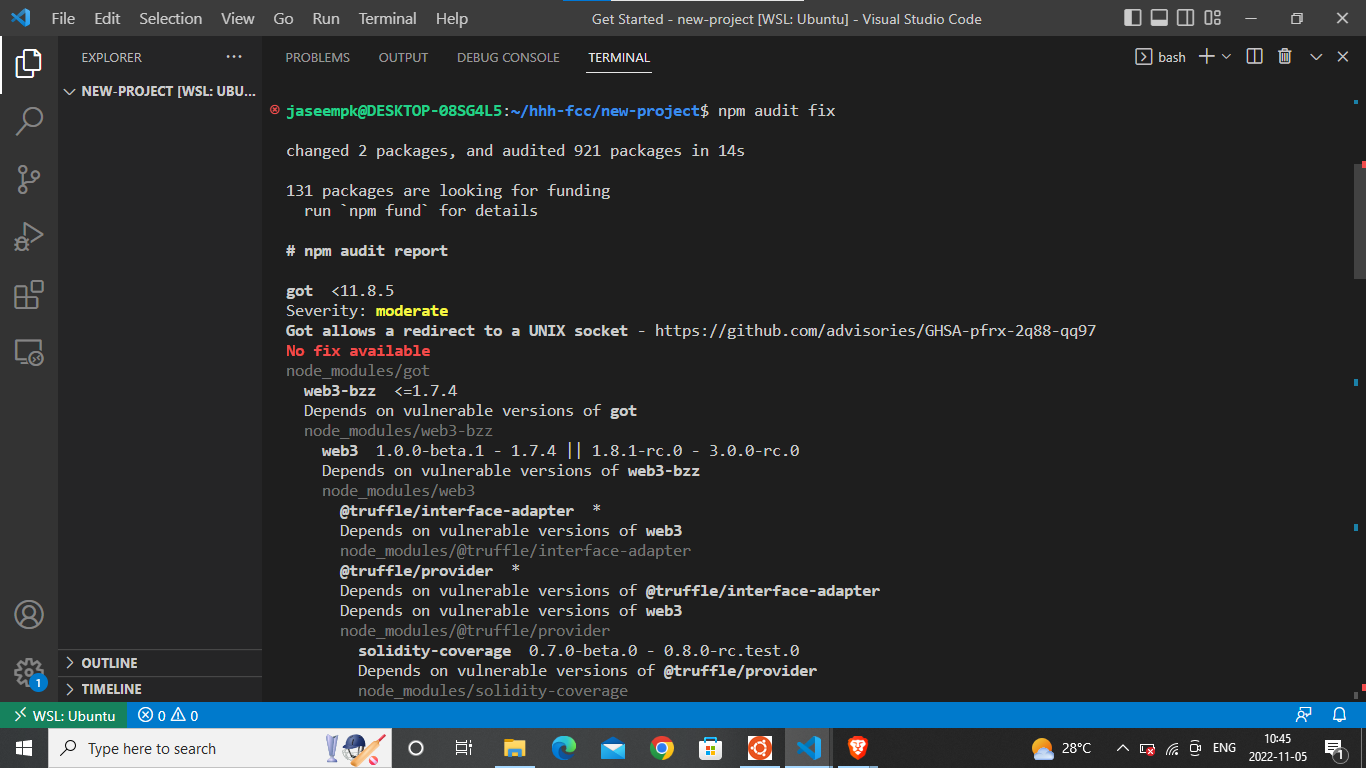1366x768 pixels.
Task: Open the Remote Explorer view
Action: (29, 353)
